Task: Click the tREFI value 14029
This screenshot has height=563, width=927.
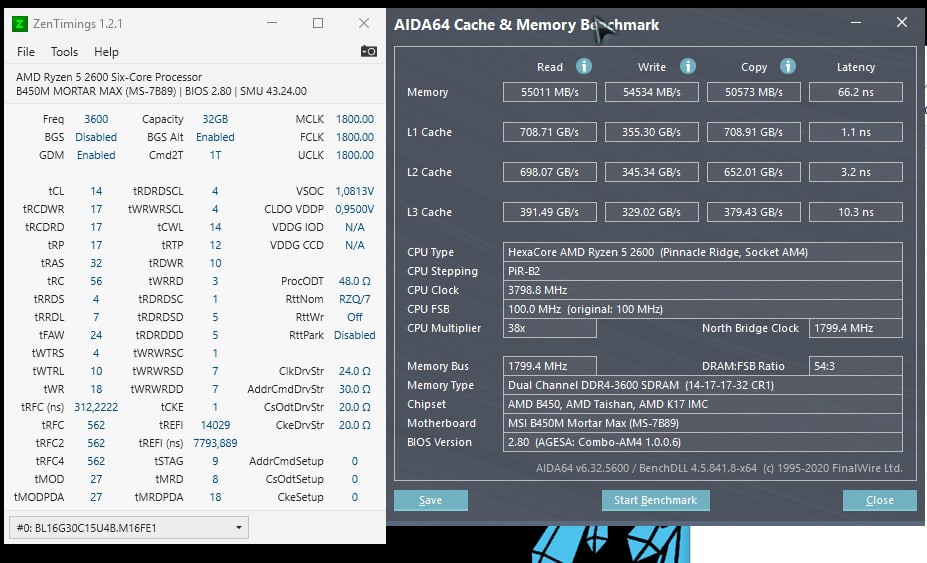Action: click(x=215, y=425)
